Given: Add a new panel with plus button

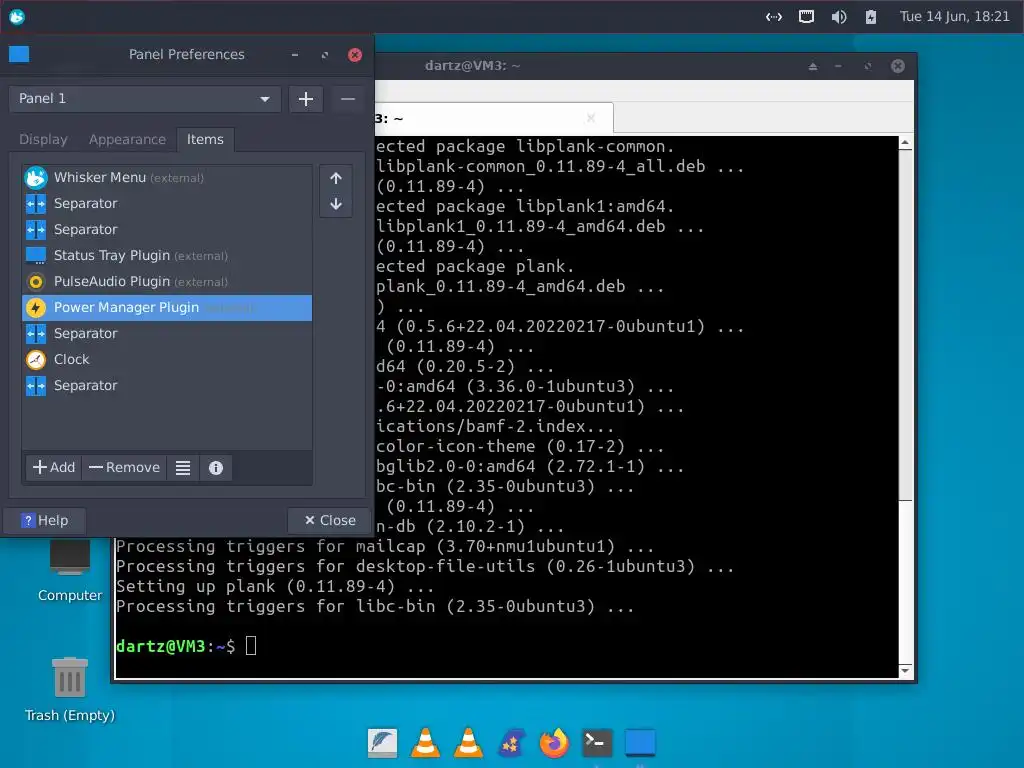Looking at the screenshot, I should [306, 99].
